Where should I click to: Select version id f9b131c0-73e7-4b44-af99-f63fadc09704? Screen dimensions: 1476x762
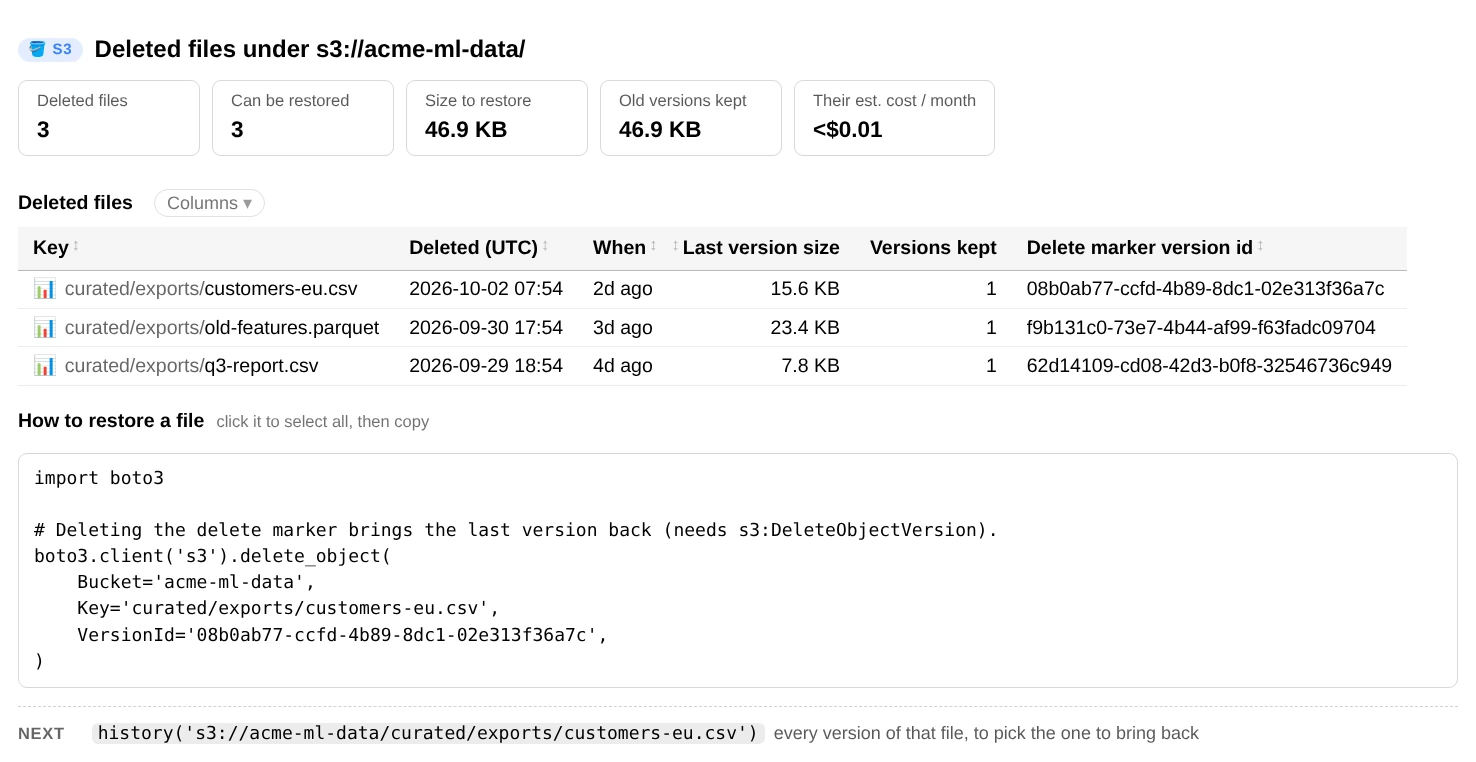(x=1201, y=327)
